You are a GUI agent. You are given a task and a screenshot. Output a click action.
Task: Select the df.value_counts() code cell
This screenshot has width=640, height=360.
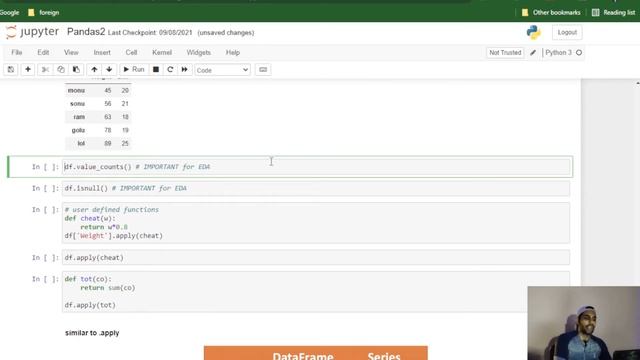[x=316, y=167]
